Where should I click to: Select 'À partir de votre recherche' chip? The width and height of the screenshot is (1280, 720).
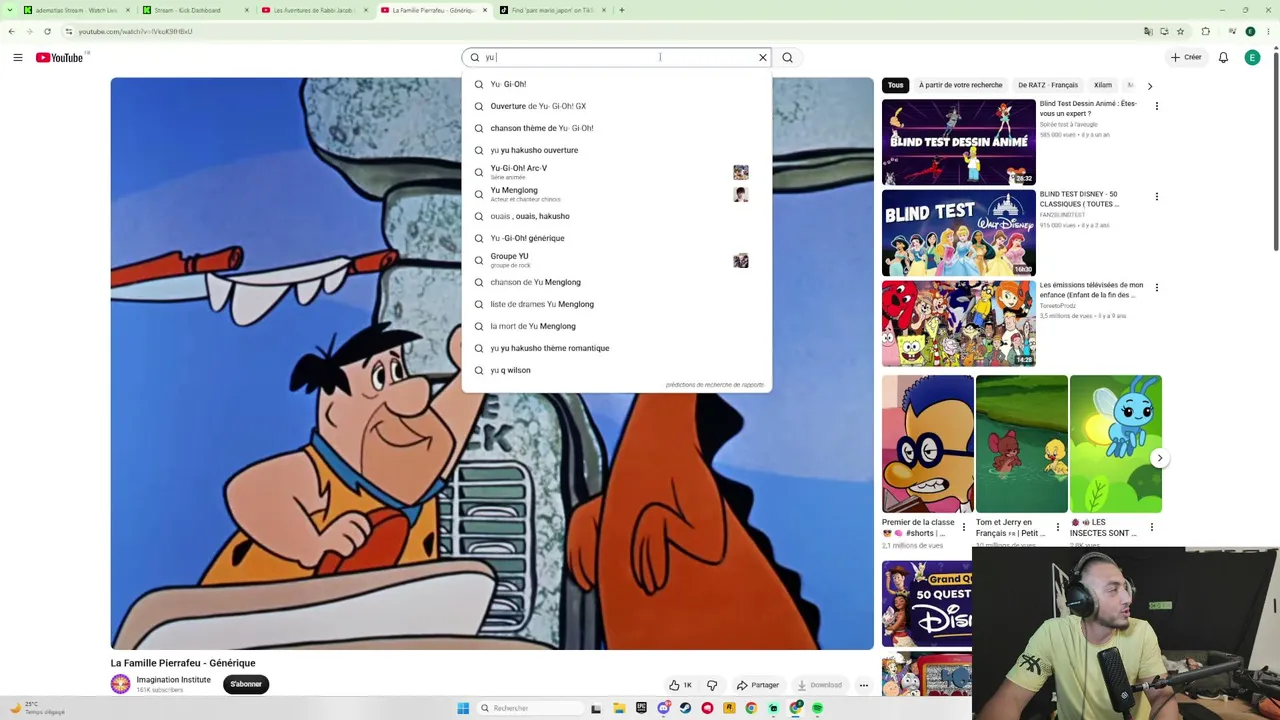point(960,86)
